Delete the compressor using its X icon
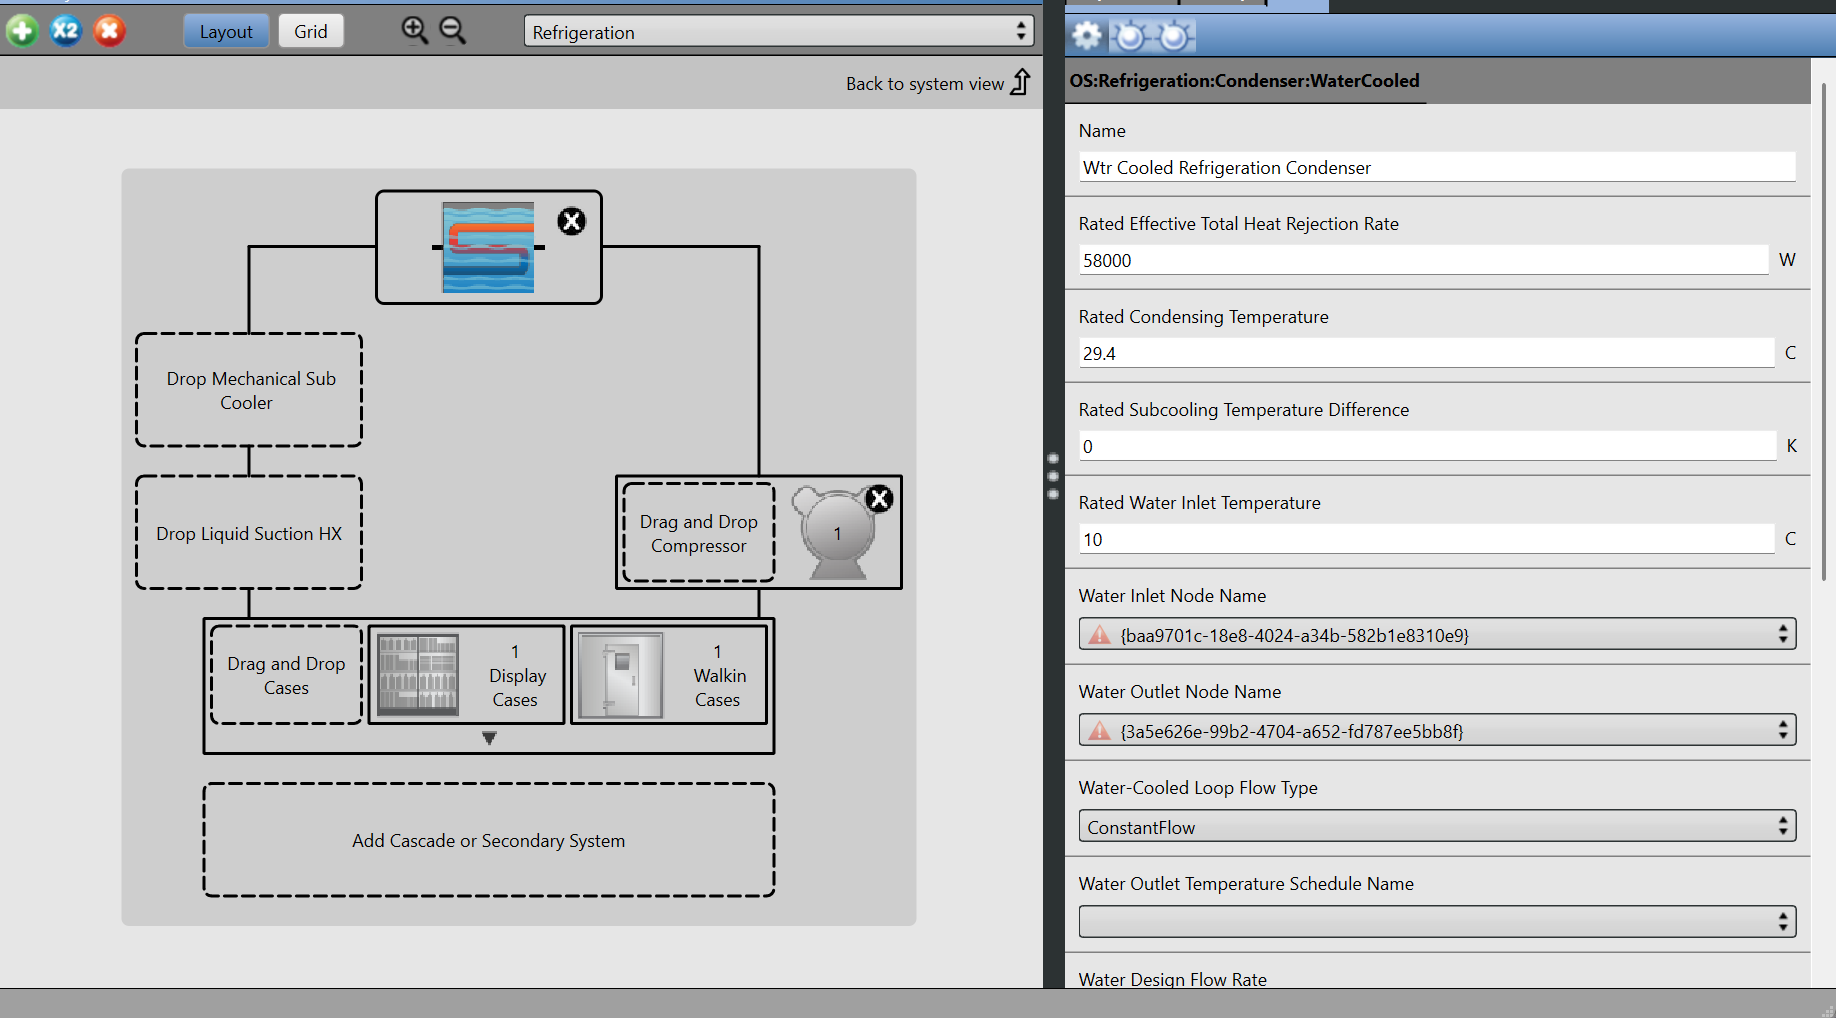This screenshot has width=1836, height=1018. [879, 499]
